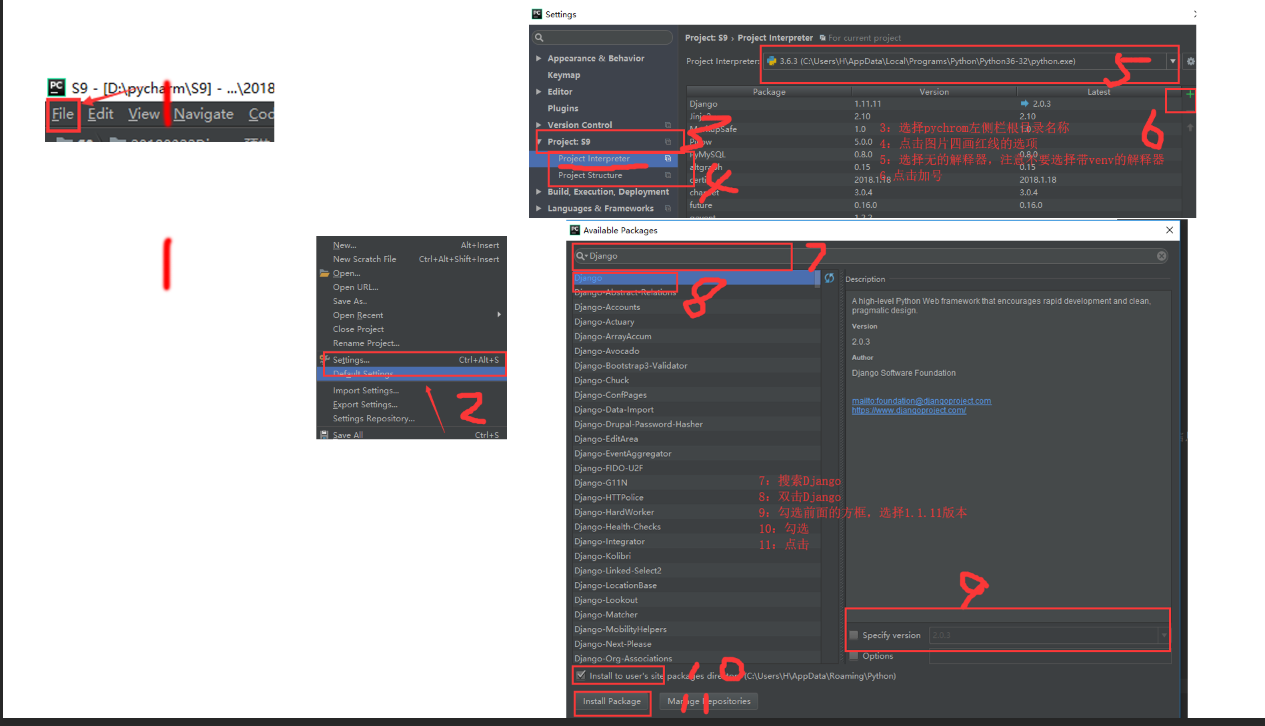Select New Scratch File menu entry
The height and width of the screenshot is (726, 1265).
coord(412,259)
